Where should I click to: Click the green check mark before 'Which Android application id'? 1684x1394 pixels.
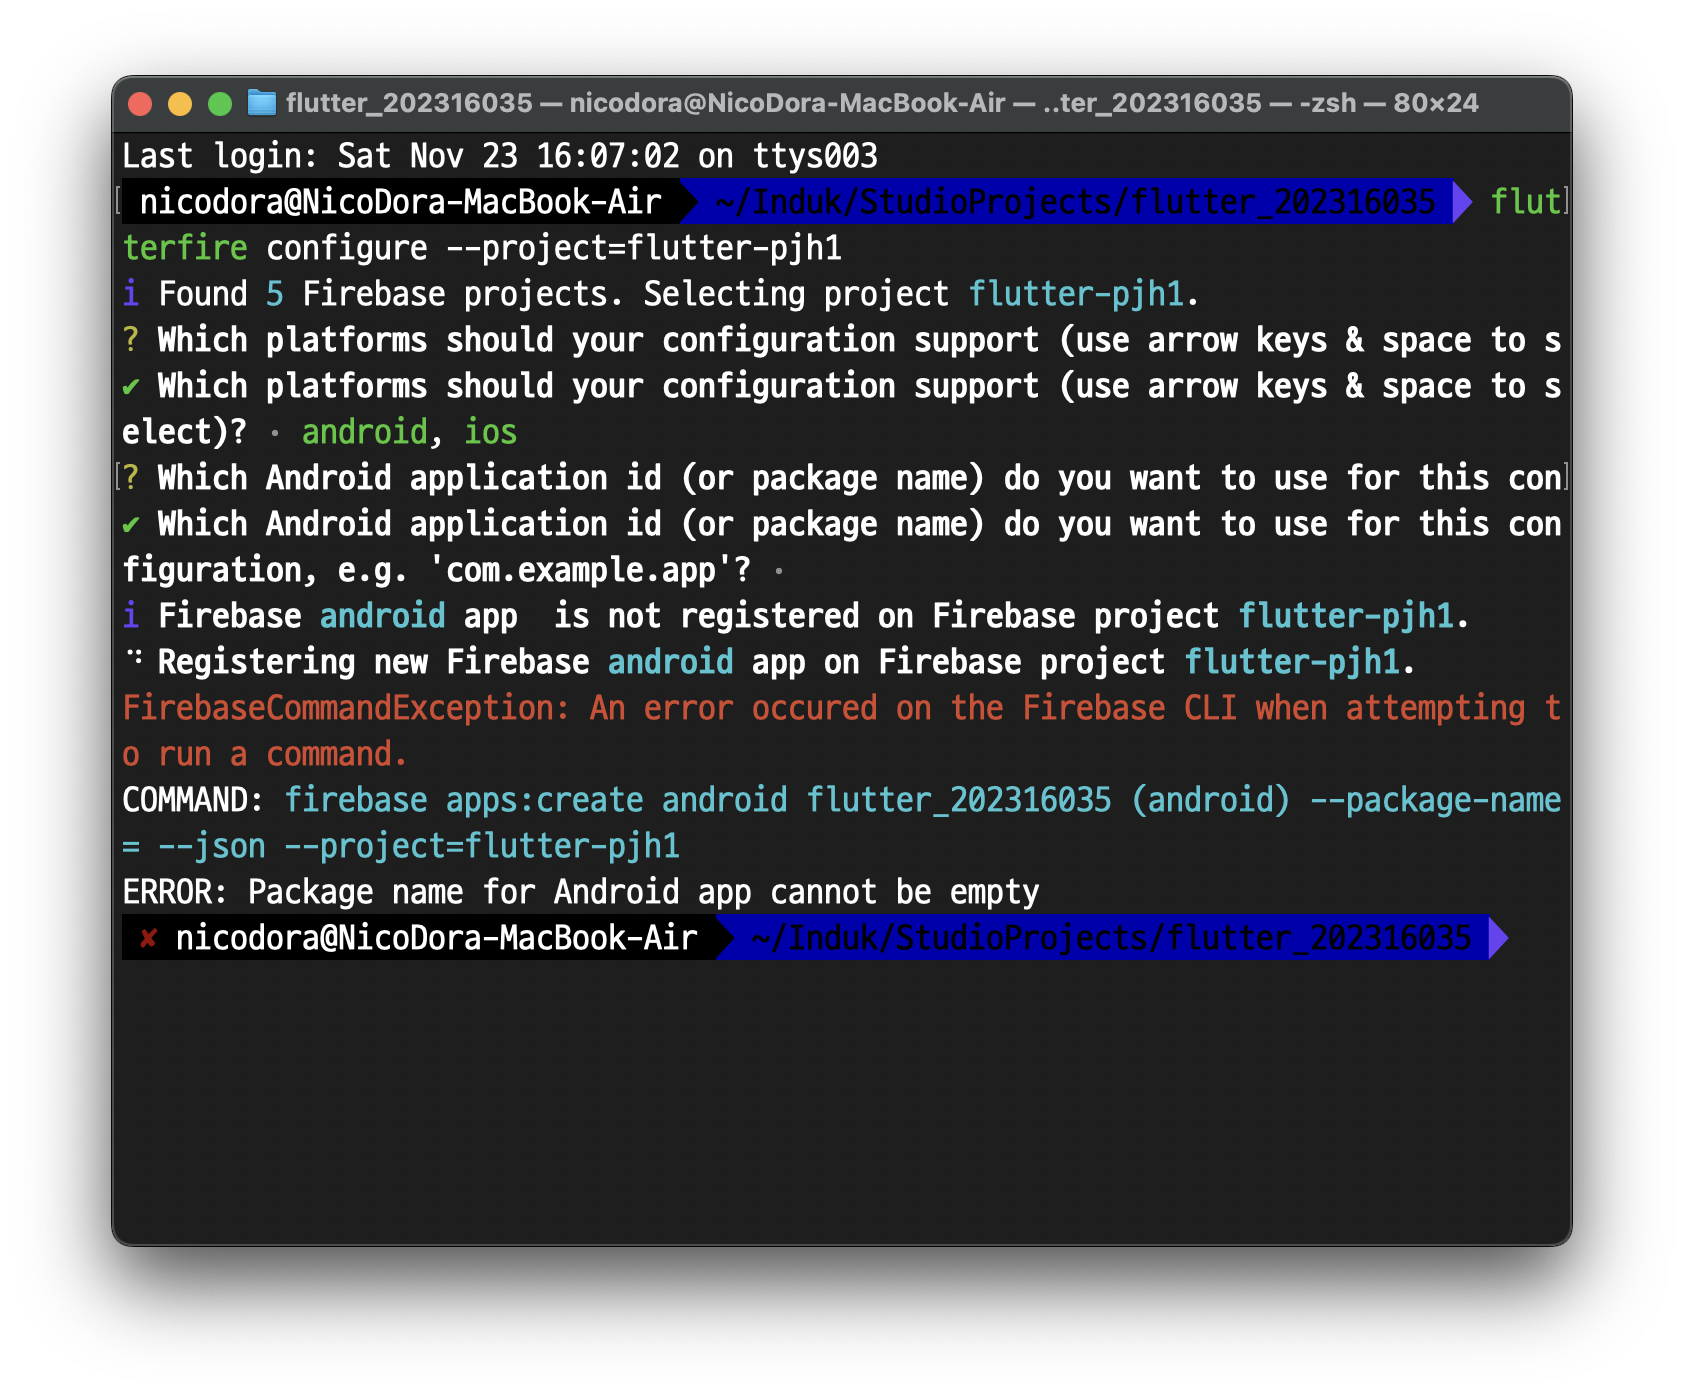coord(131,524)
